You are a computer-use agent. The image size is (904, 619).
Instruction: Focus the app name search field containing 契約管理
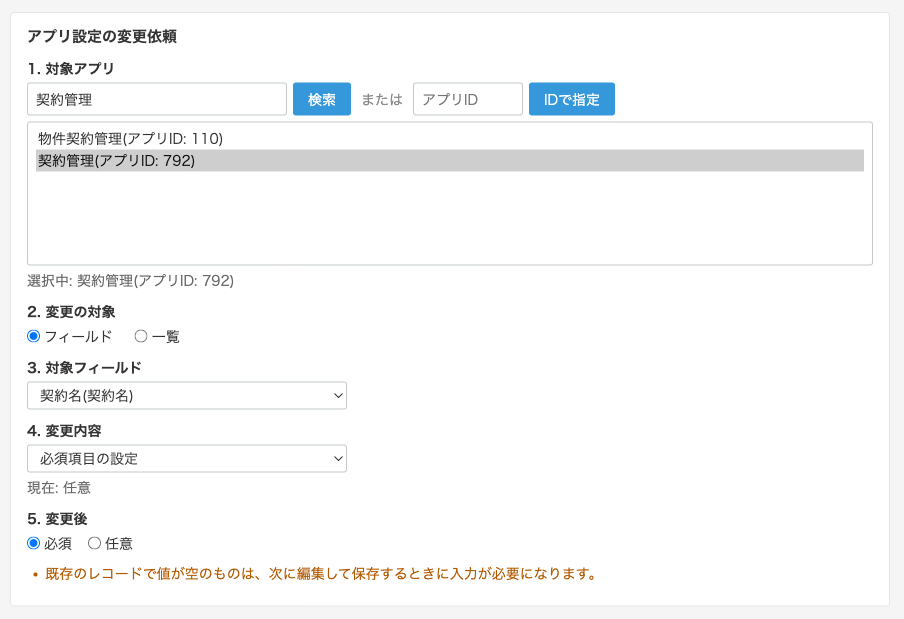click(x=157, y=99)
